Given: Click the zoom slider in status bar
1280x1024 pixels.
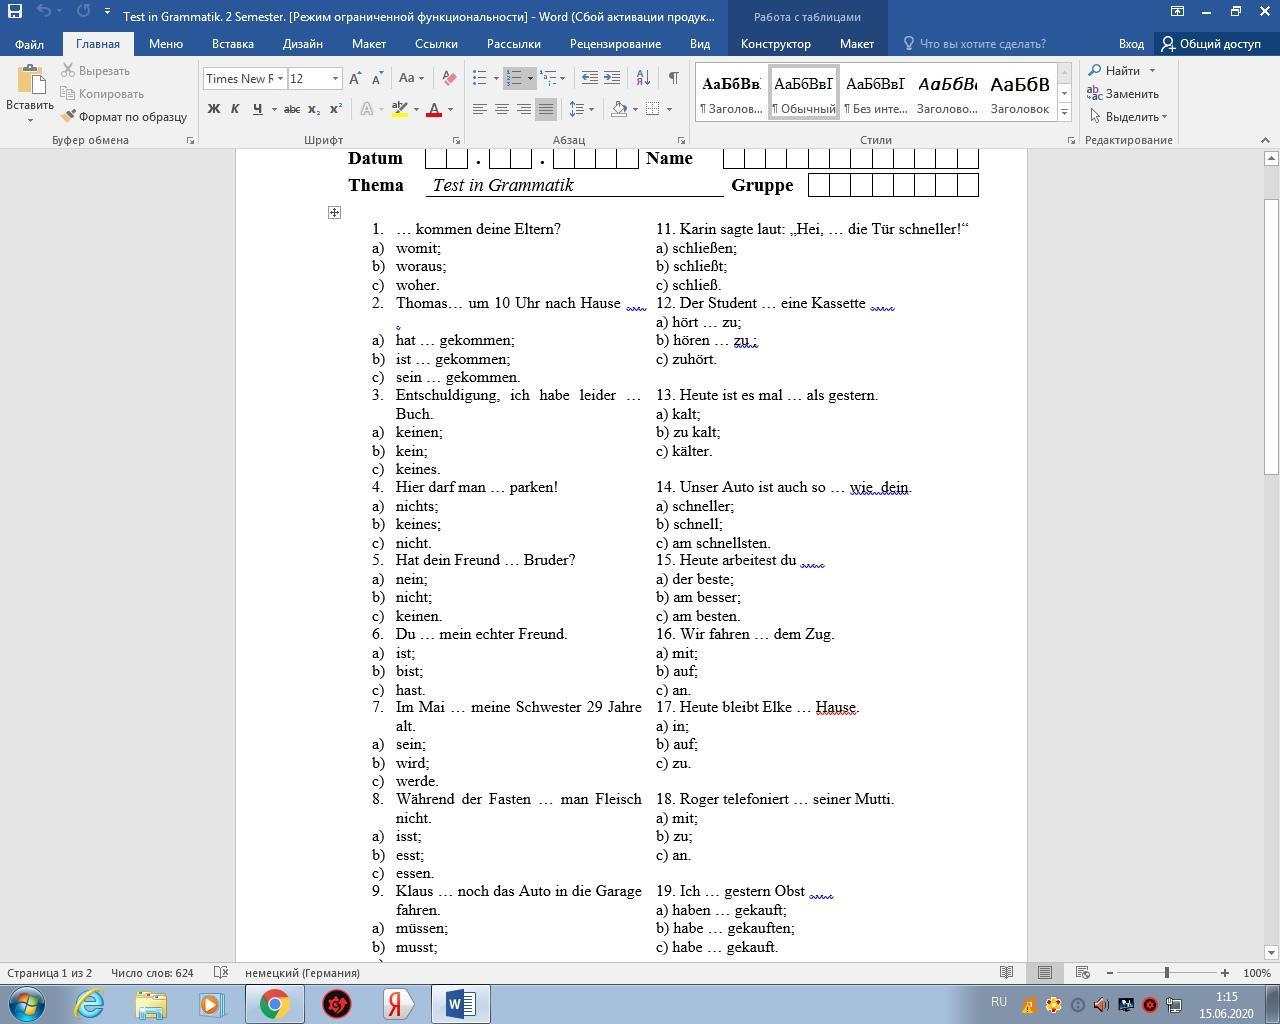Looking at the screenshot, I should point(1166,973).
